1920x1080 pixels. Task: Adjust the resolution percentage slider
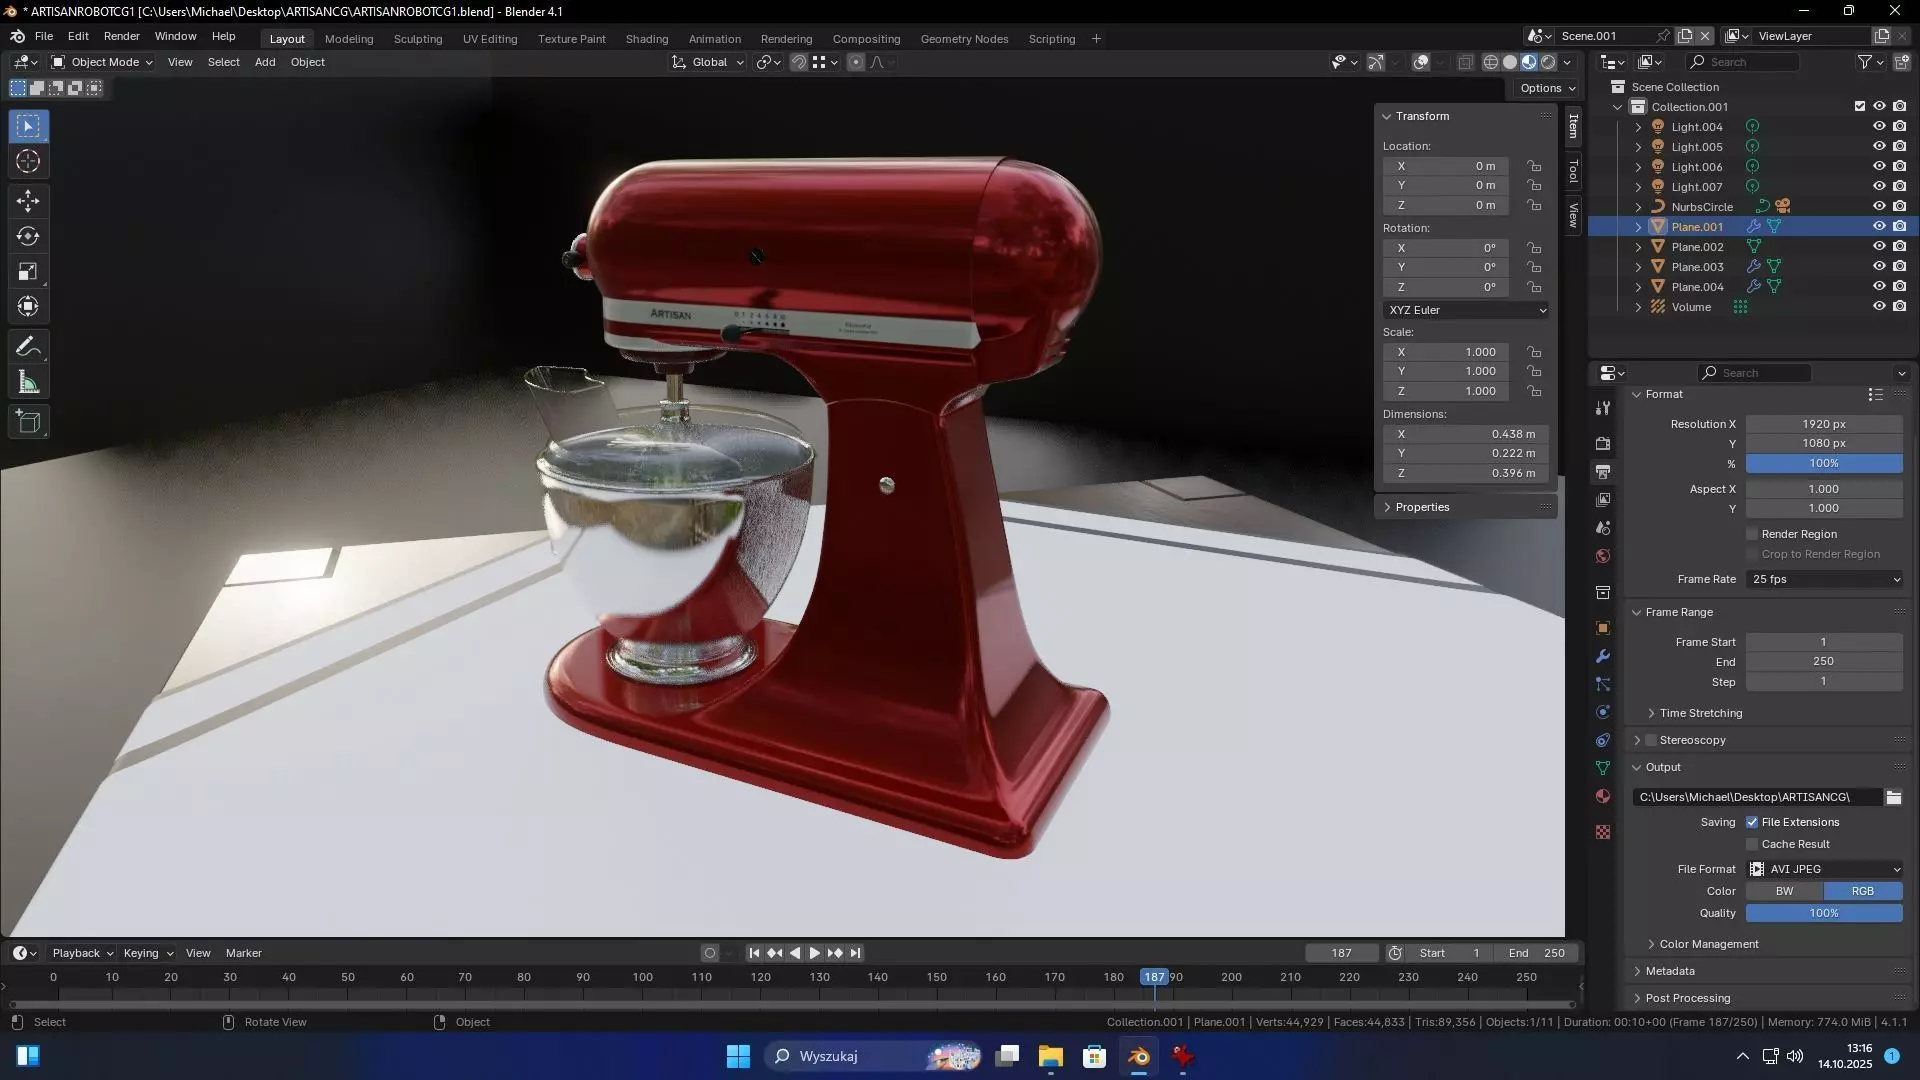1824,463
